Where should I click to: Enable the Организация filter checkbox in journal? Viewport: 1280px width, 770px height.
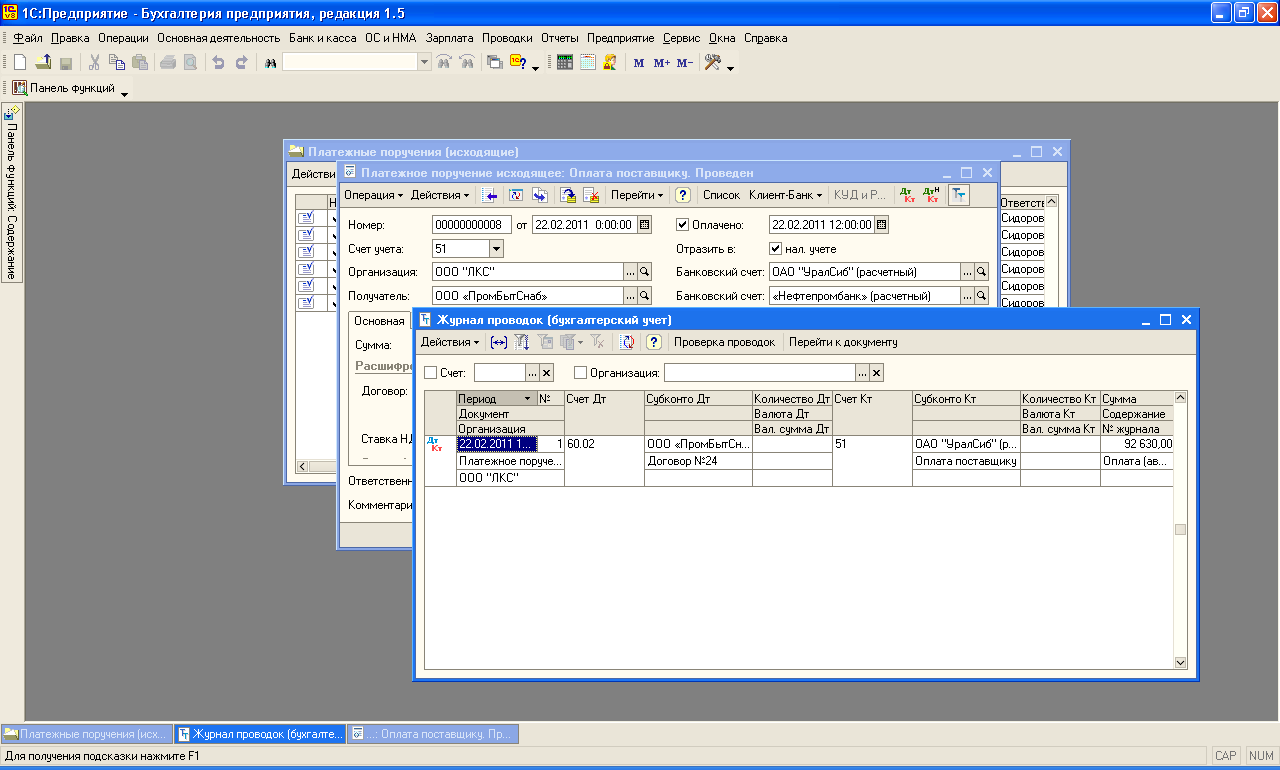coord(580,373)
